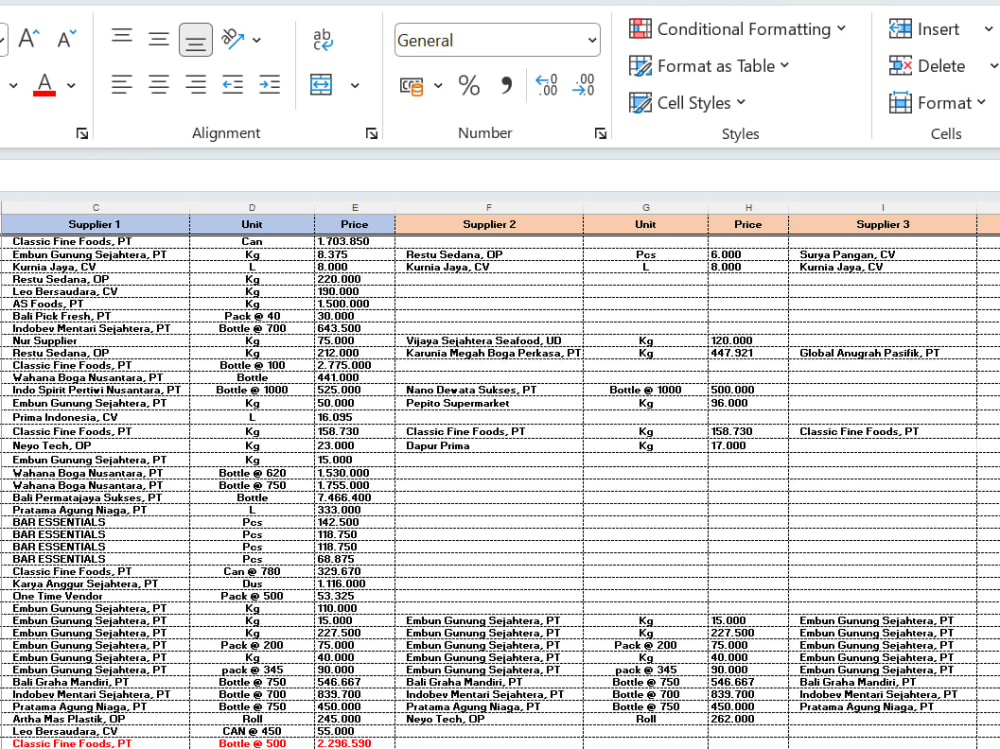Select the red price cell 2.296.590

click(x=355, y=743)
